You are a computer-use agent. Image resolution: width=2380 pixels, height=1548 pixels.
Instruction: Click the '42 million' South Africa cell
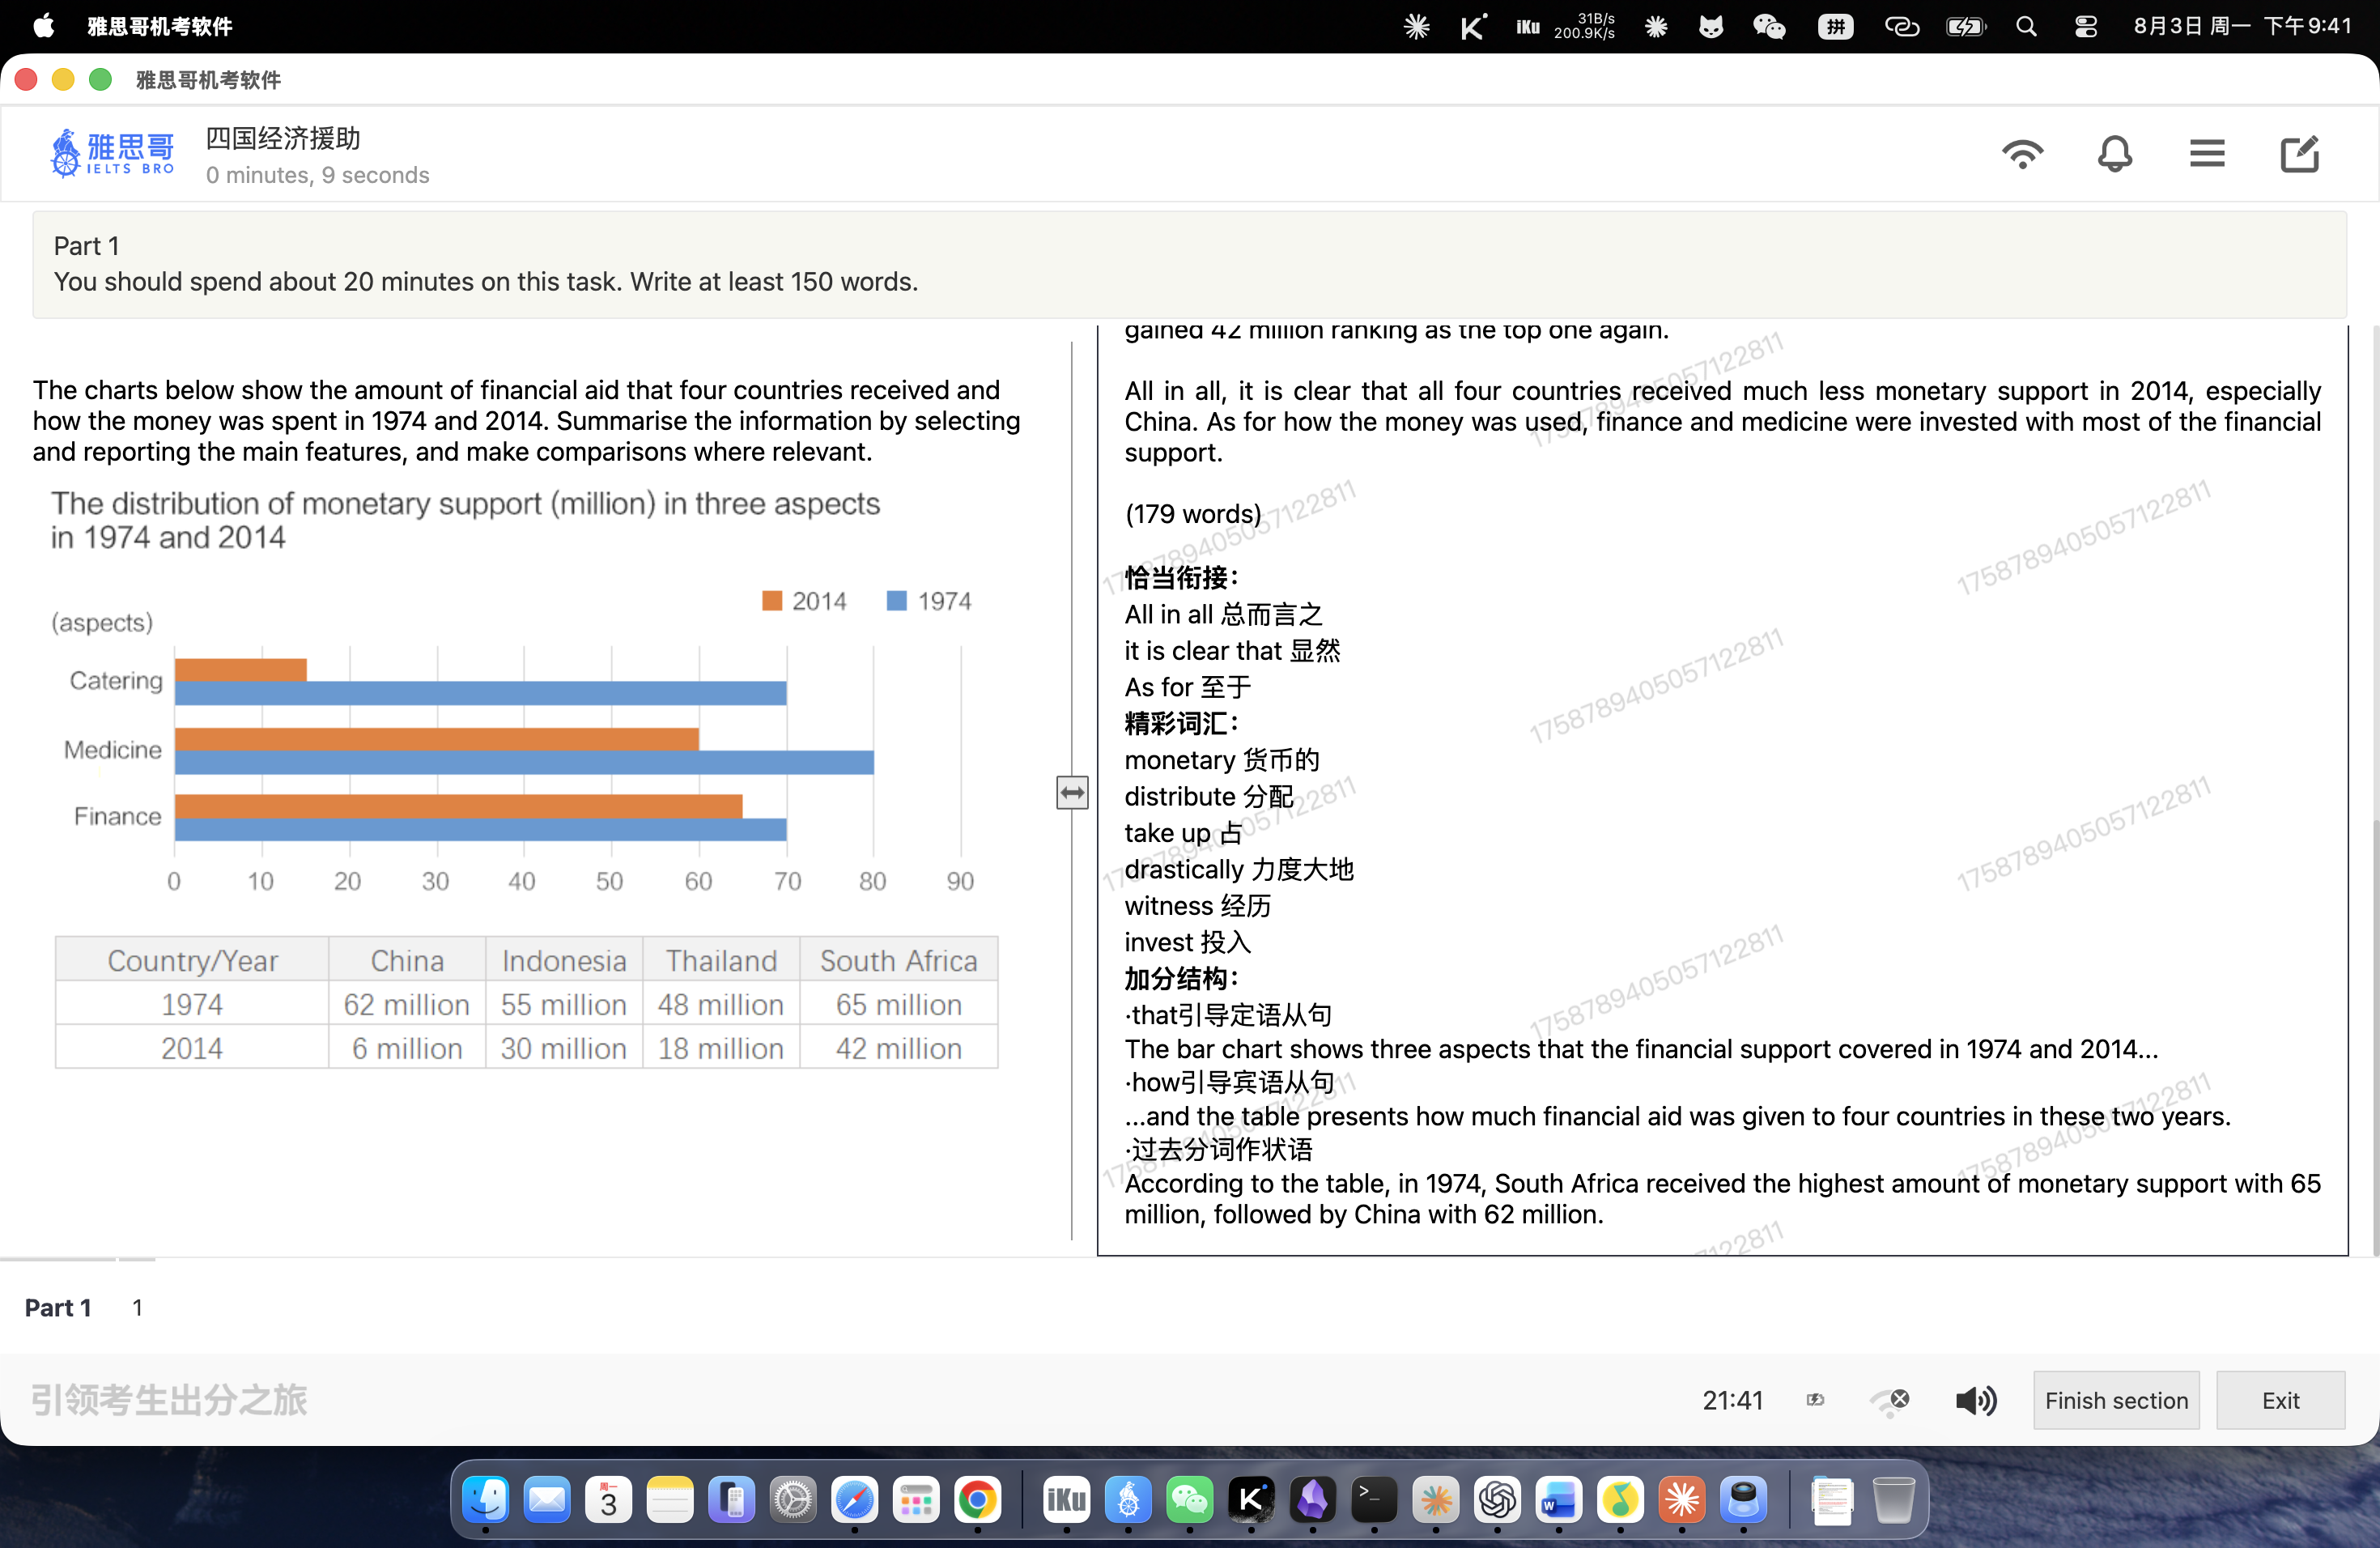tap(899, 1048)
